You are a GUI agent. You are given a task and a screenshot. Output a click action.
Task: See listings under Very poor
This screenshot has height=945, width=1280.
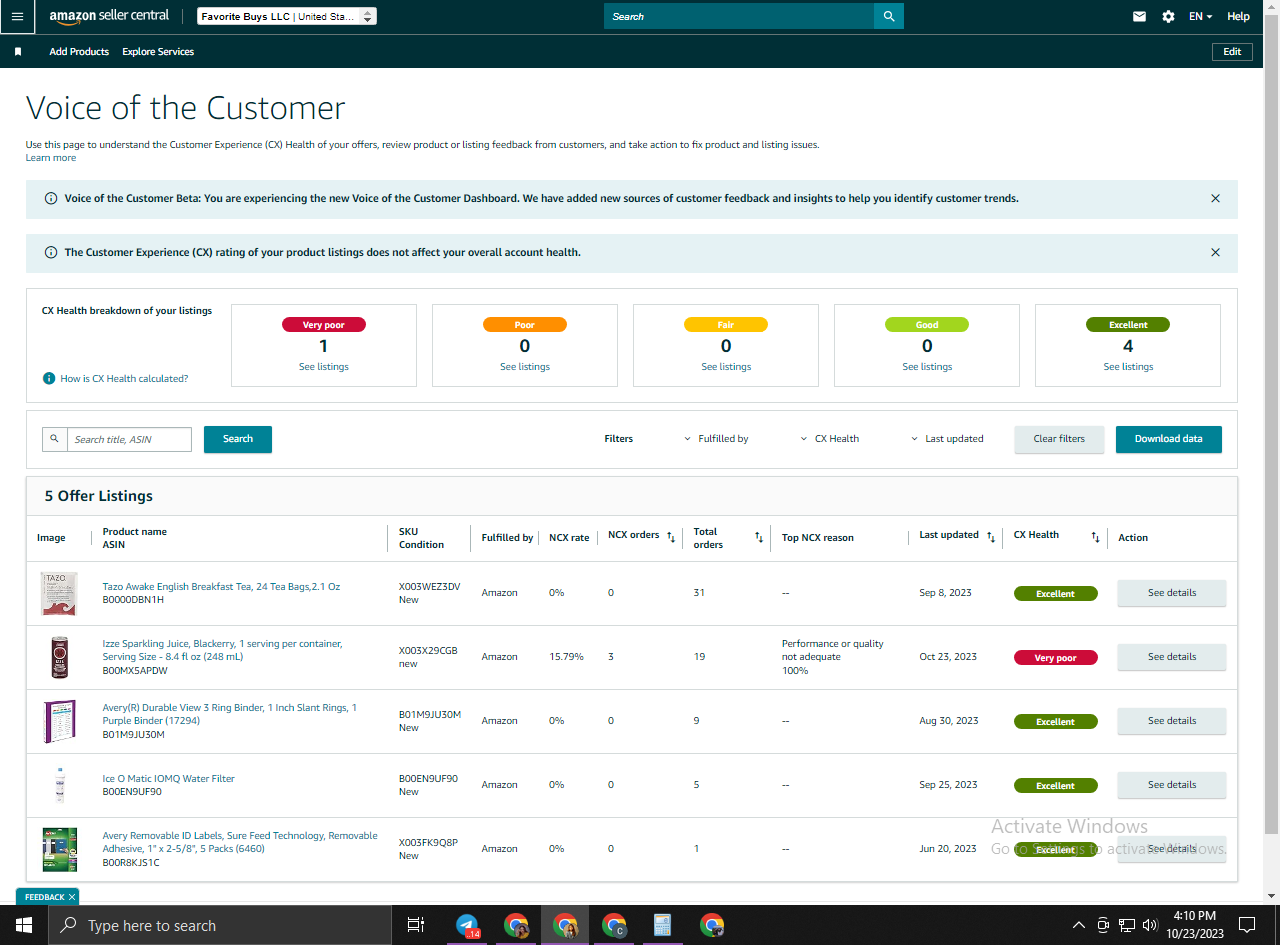coord(324,367)
